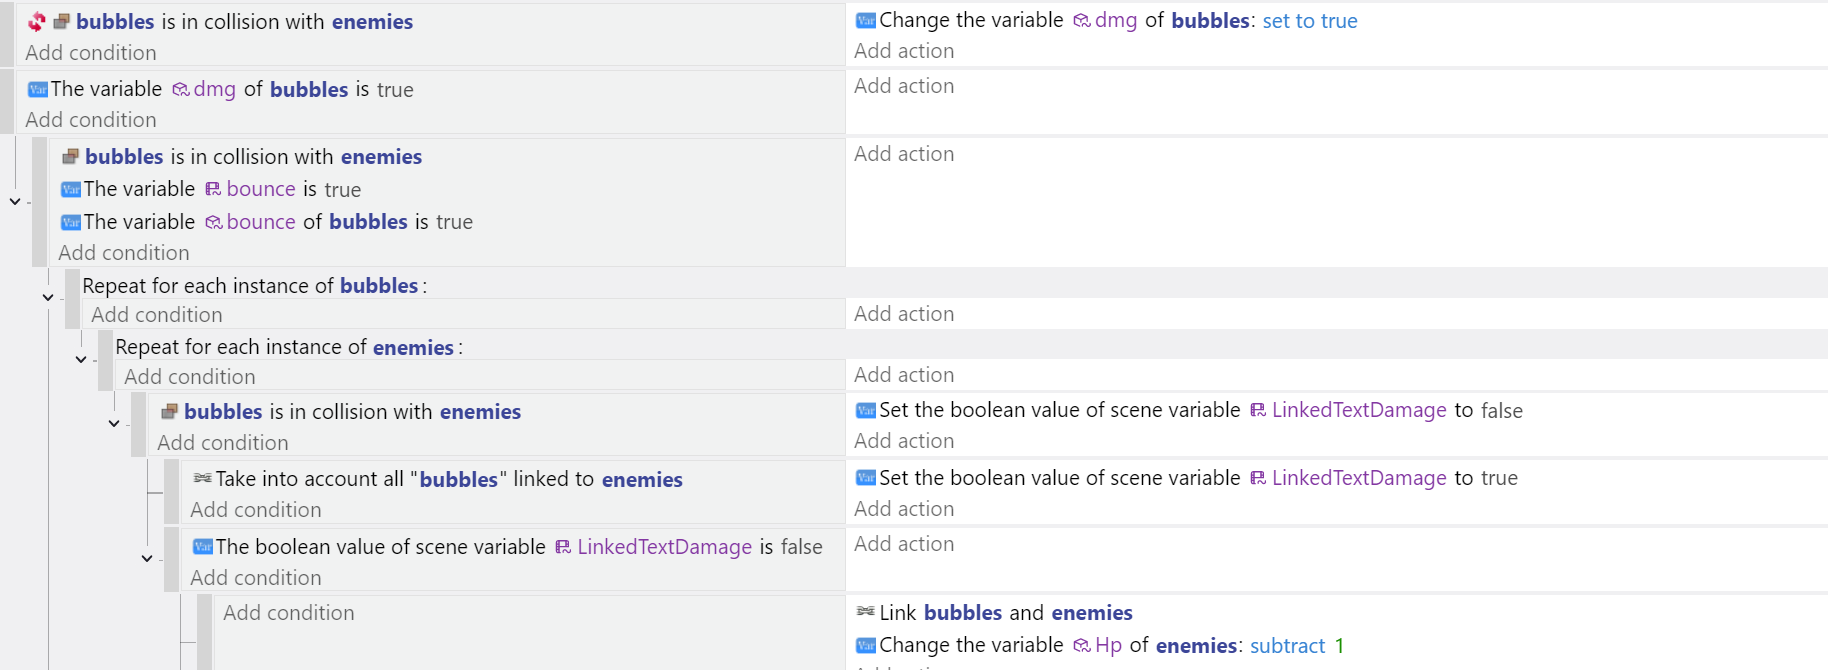Click the collision icon in the first event's condition
Image resolution: width=1828 pixels, height=670 pixels.
[x=62, y=21]
